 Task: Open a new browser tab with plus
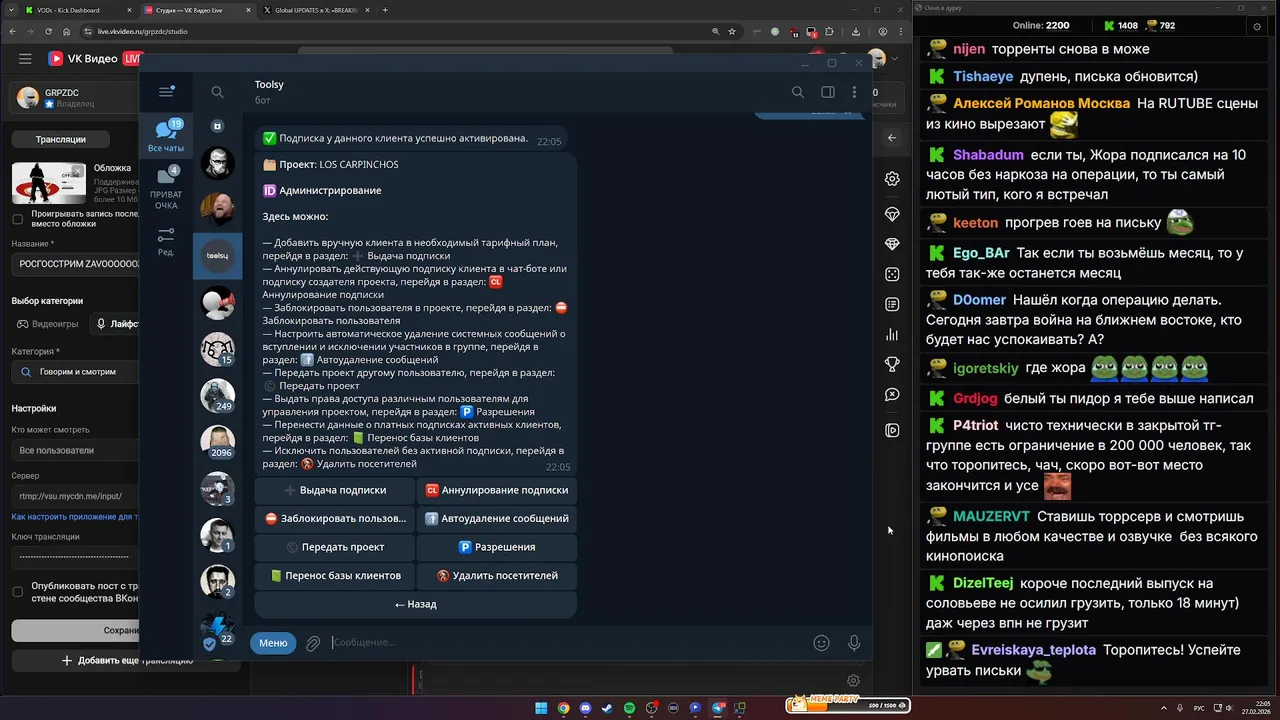tap(385, 10)
